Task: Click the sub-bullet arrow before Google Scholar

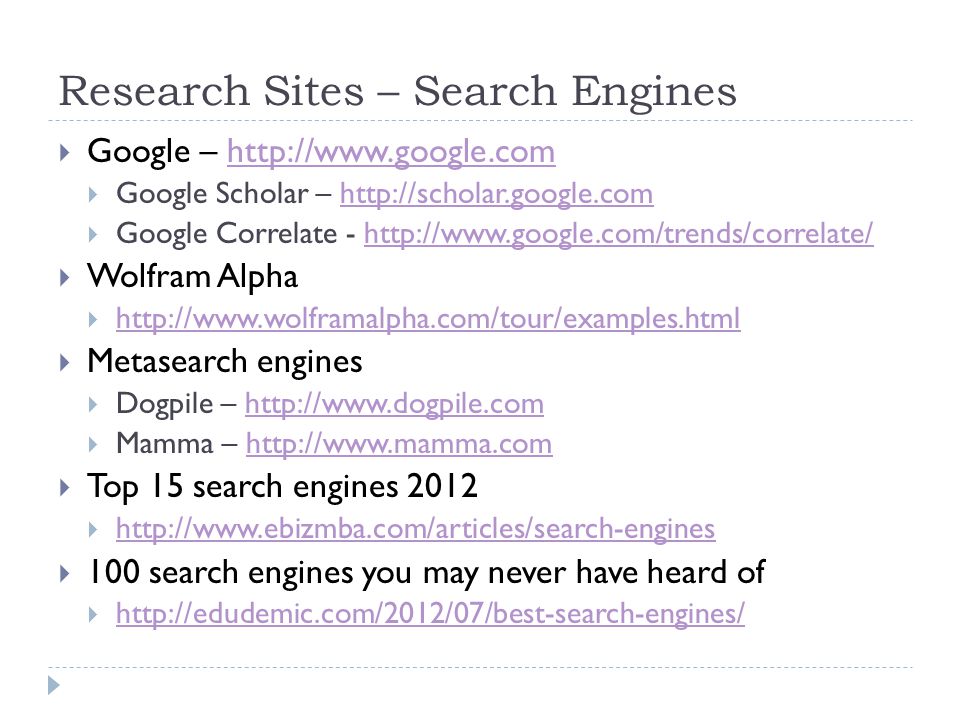Action: coord(92,195)
